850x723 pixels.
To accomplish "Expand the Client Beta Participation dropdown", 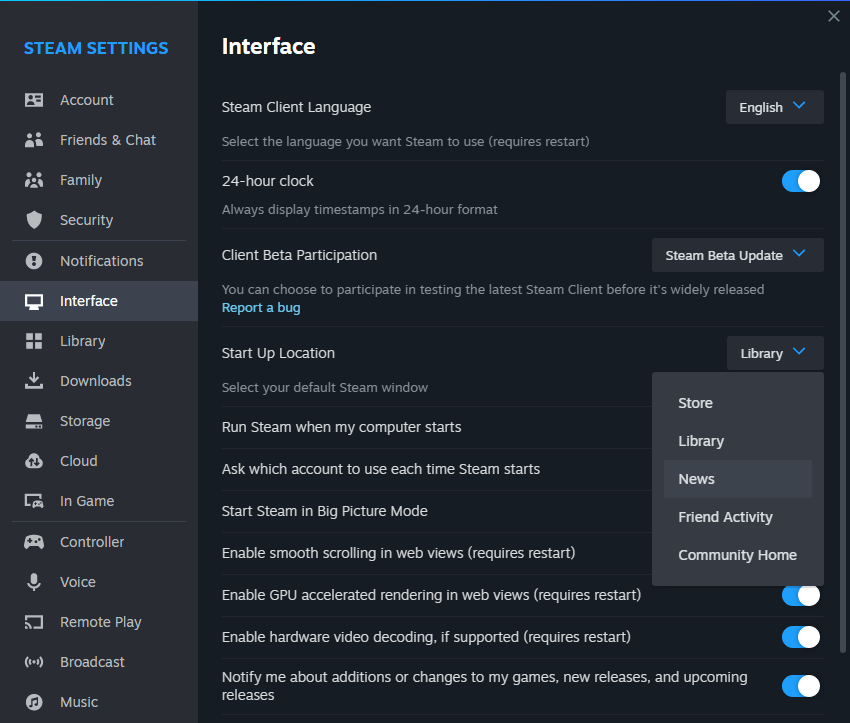I will [737, 255].
